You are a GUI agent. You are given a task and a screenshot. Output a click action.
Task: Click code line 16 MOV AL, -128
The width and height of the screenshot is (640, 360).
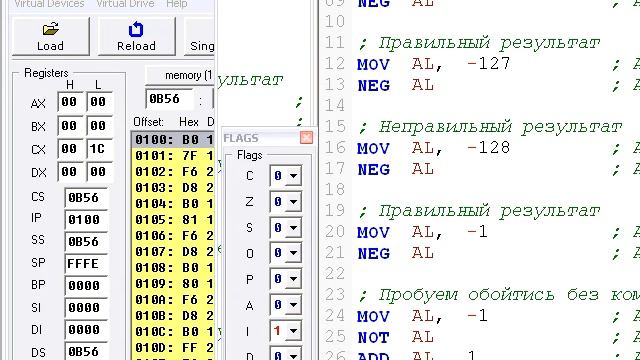[433, 148]
